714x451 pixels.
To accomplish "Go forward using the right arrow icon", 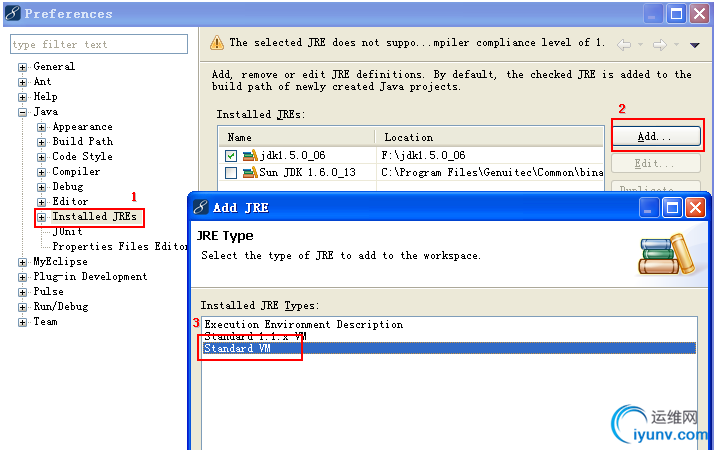I will 659,45.
